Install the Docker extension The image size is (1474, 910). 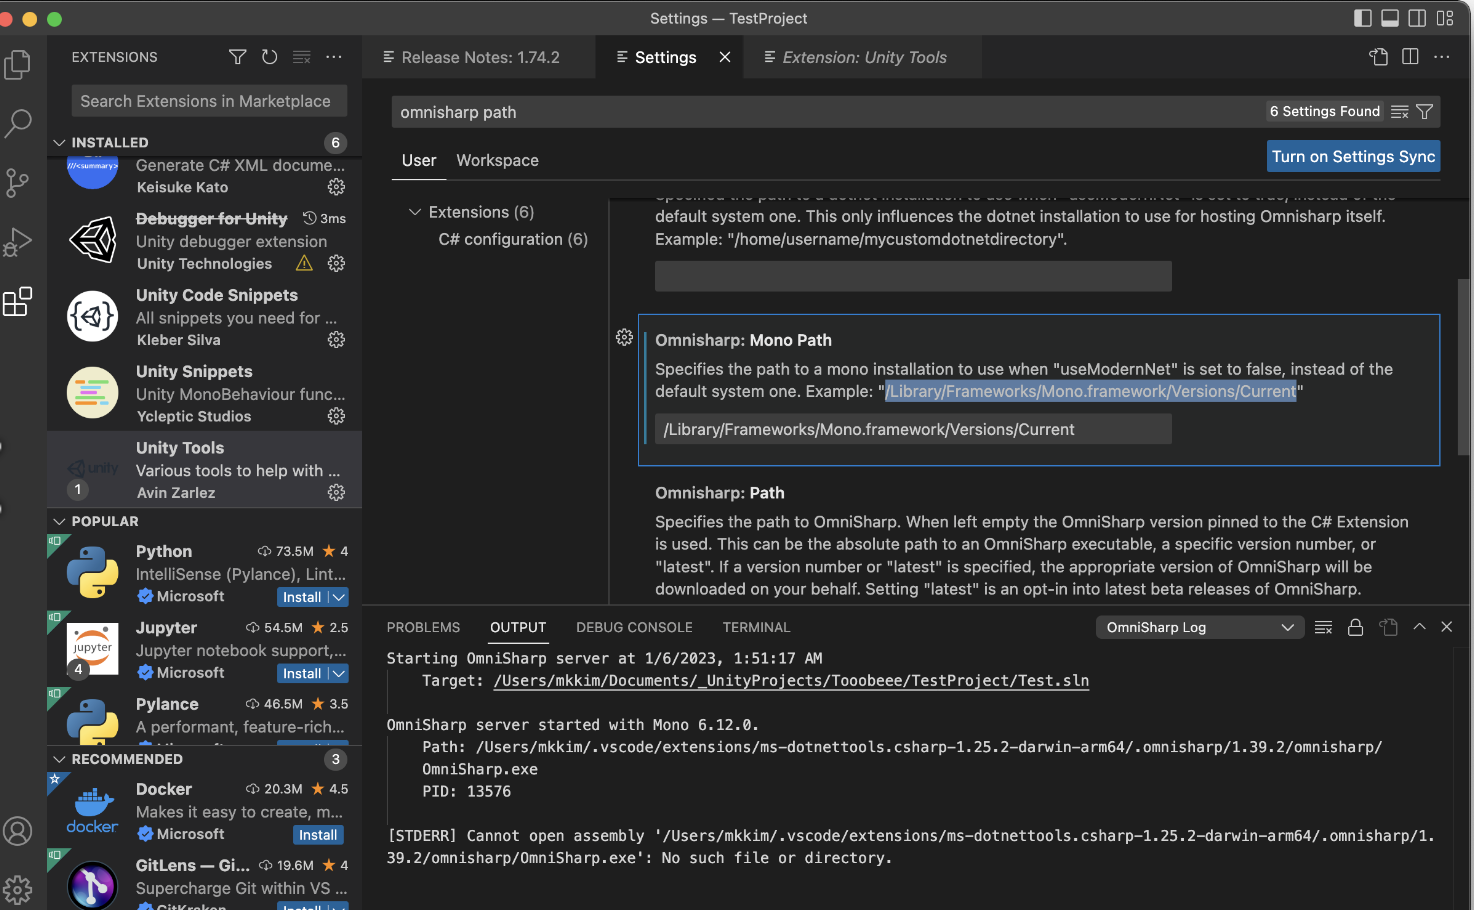318,835
